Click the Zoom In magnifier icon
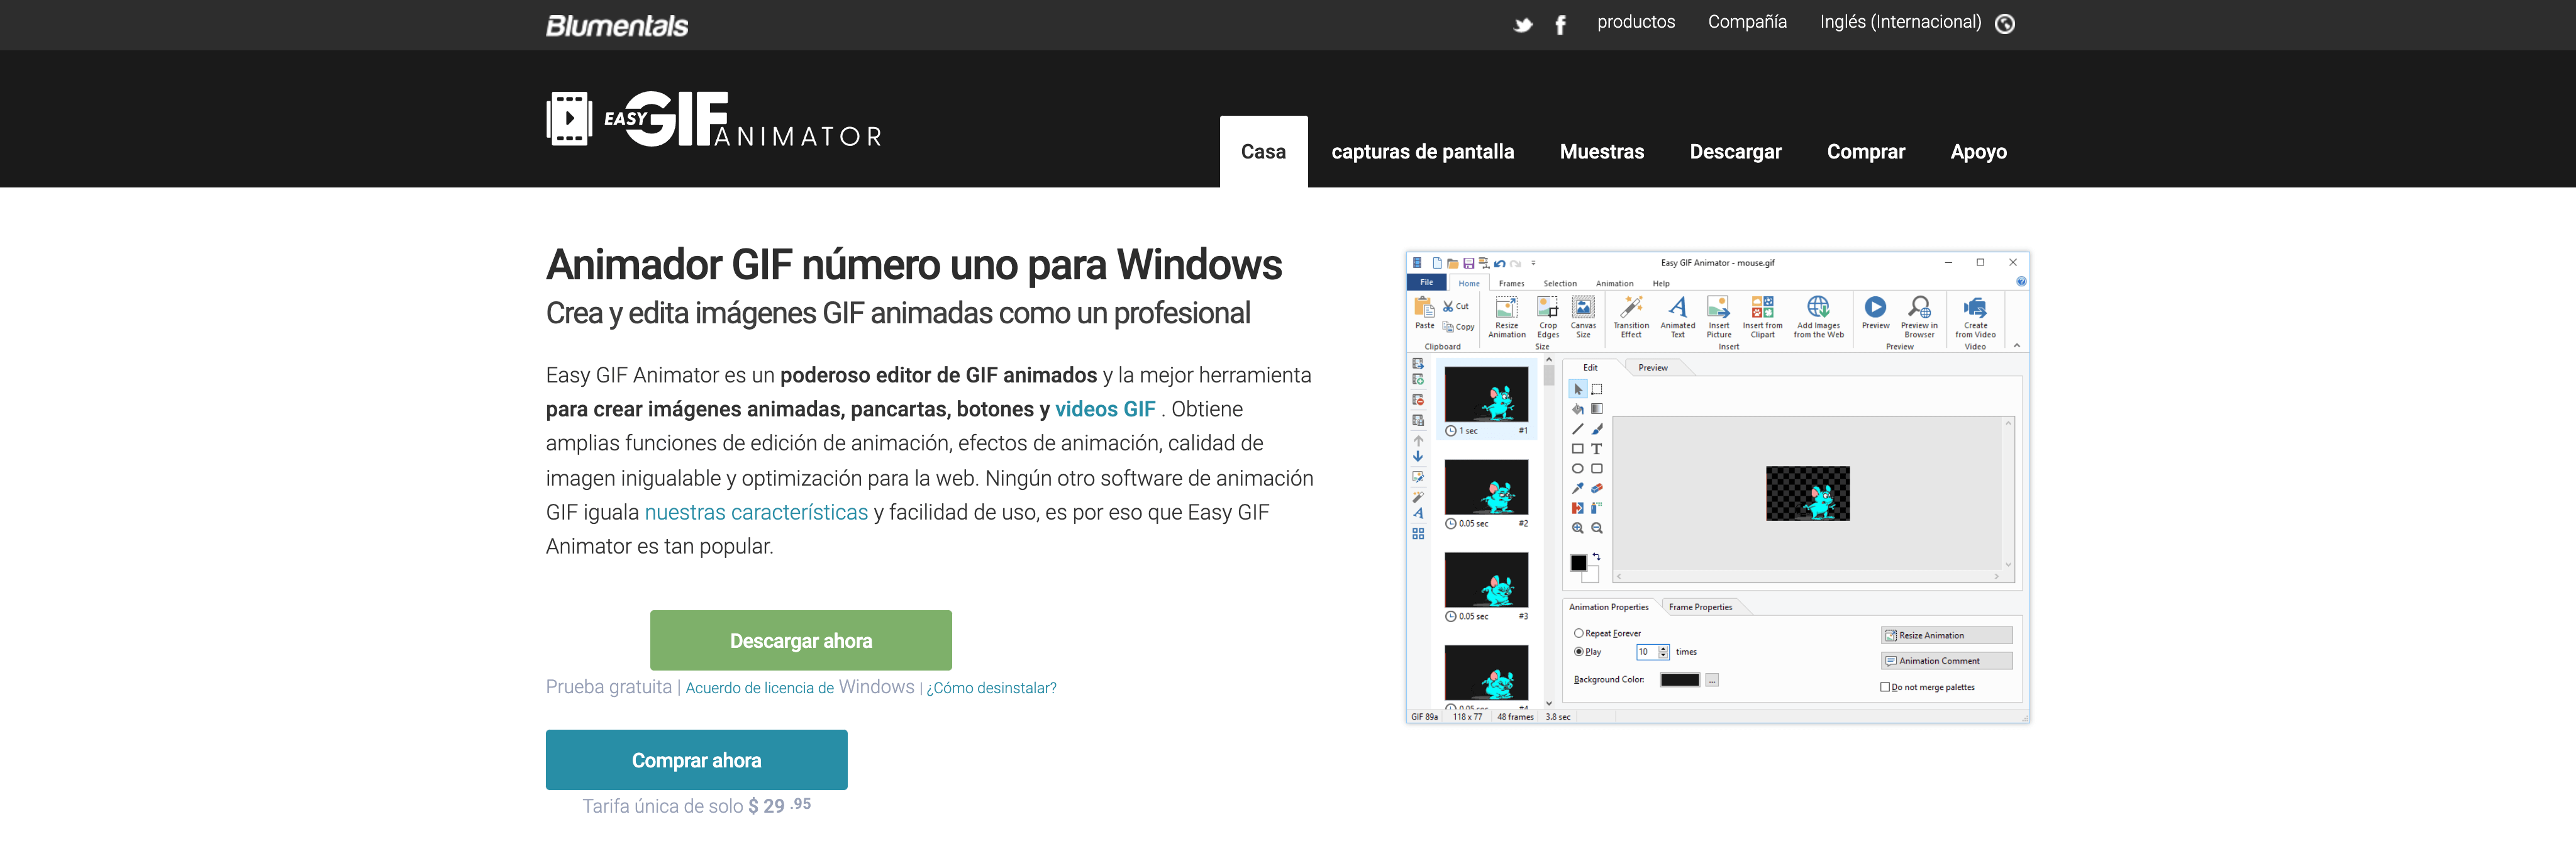Viewport: 2576px width, 858px height. tap(1578, 528)
